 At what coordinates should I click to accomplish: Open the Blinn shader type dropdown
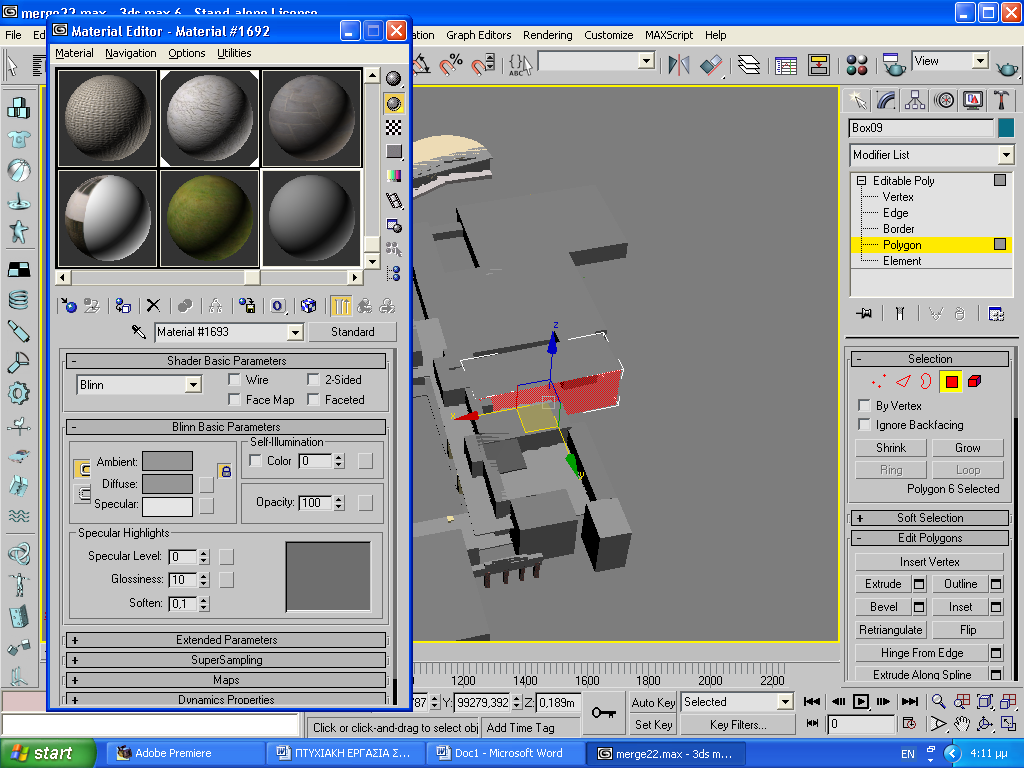[193, 385]
